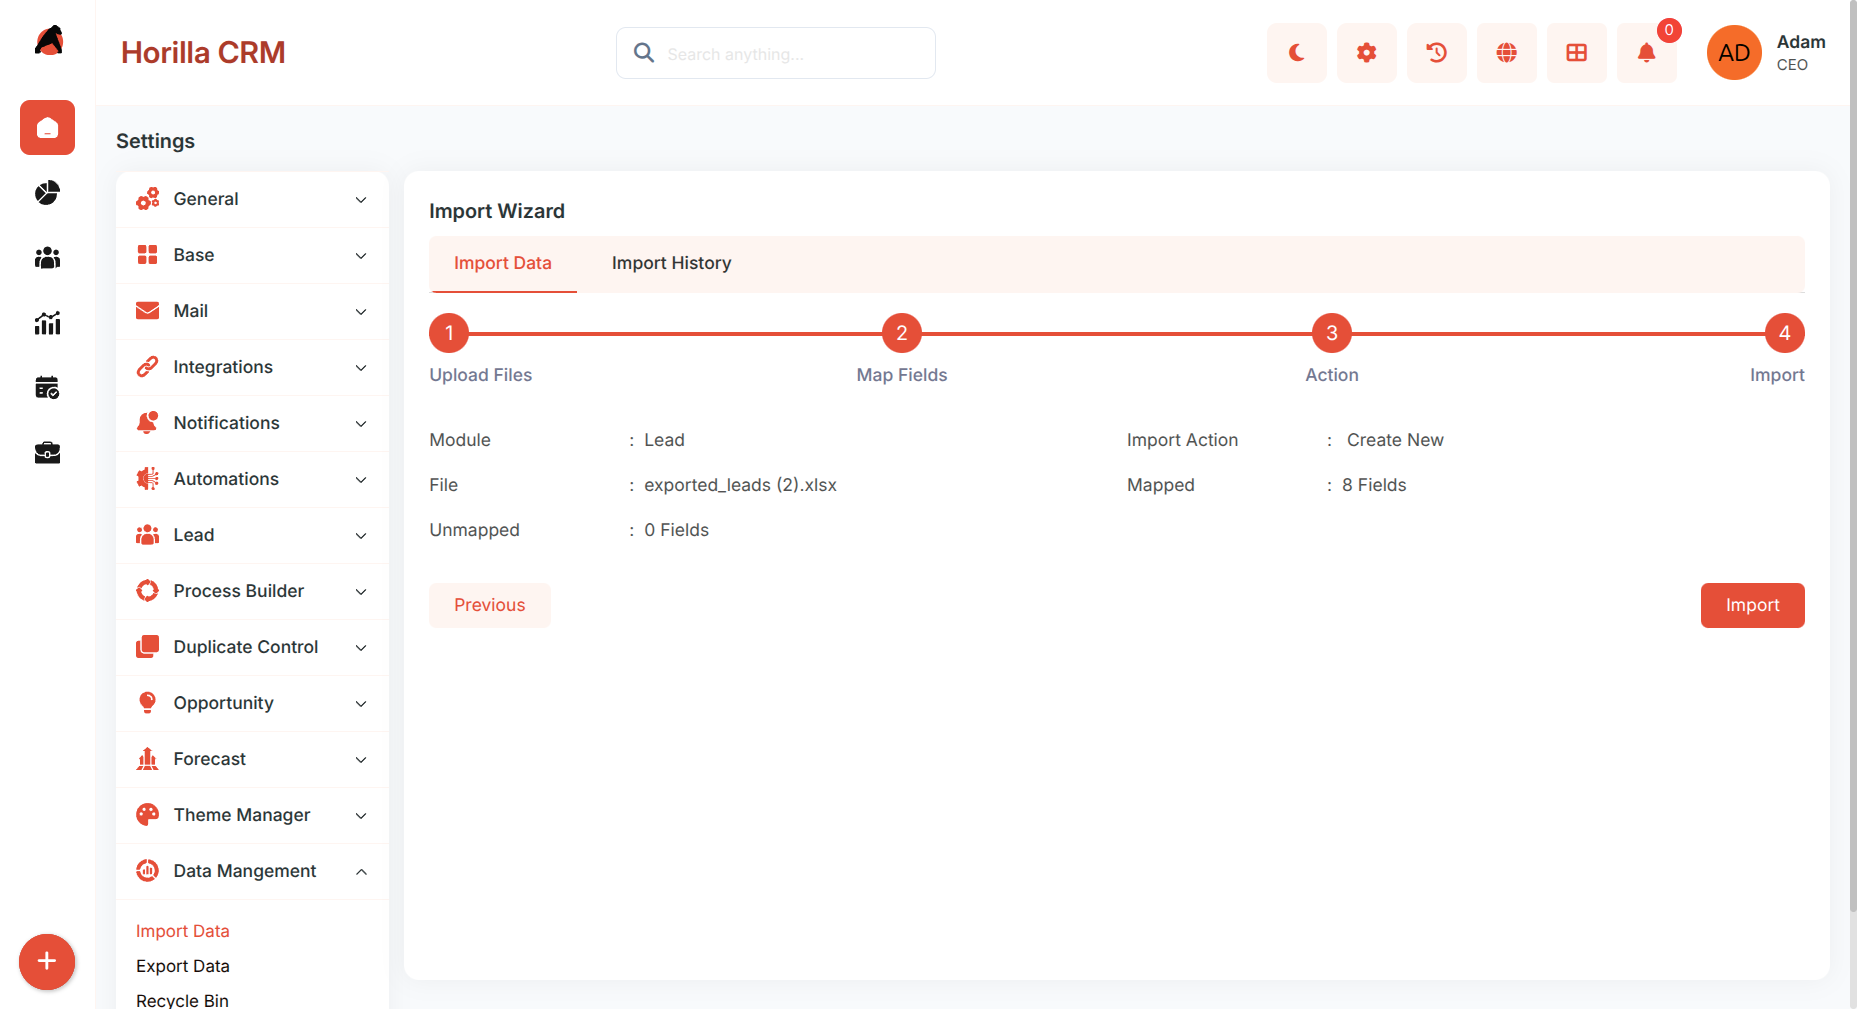Jump to step 2 Map Fields marker
The width and height of the screenshot is (1857, 1009).
click(901, 333)
